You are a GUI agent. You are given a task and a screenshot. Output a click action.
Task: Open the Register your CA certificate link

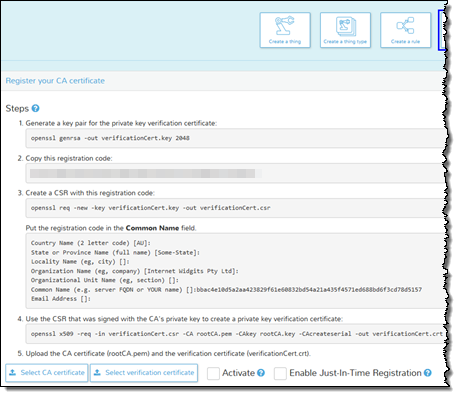point(55,81)
